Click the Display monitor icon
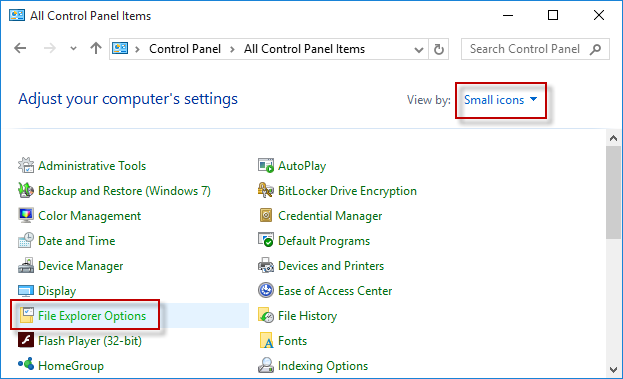This screenshot has height=379, width=623. click(x=26, y=290)
